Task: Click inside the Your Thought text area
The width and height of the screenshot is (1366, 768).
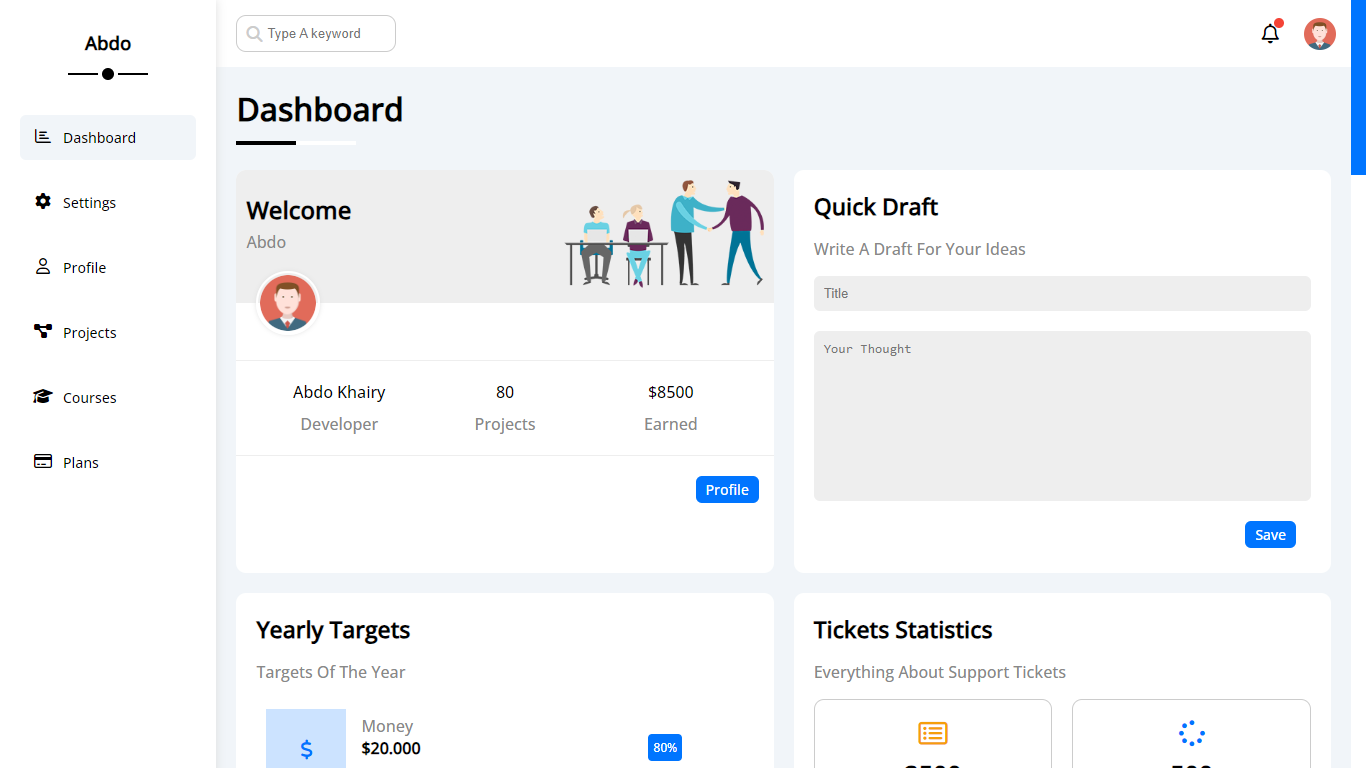Action: point(1062,415)
